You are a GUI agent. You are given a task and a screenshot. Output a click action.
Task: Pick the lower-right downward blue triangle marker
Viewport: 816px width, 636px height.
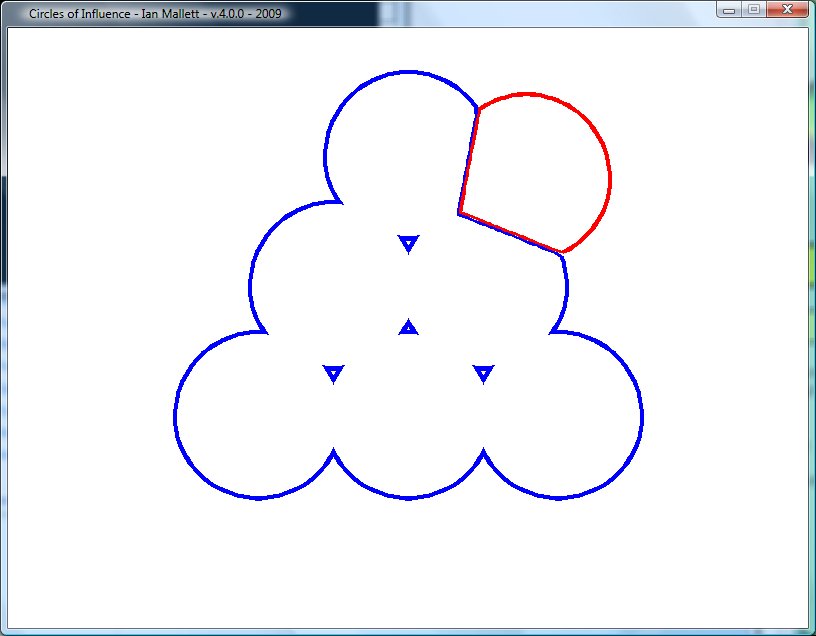point(484,373)
